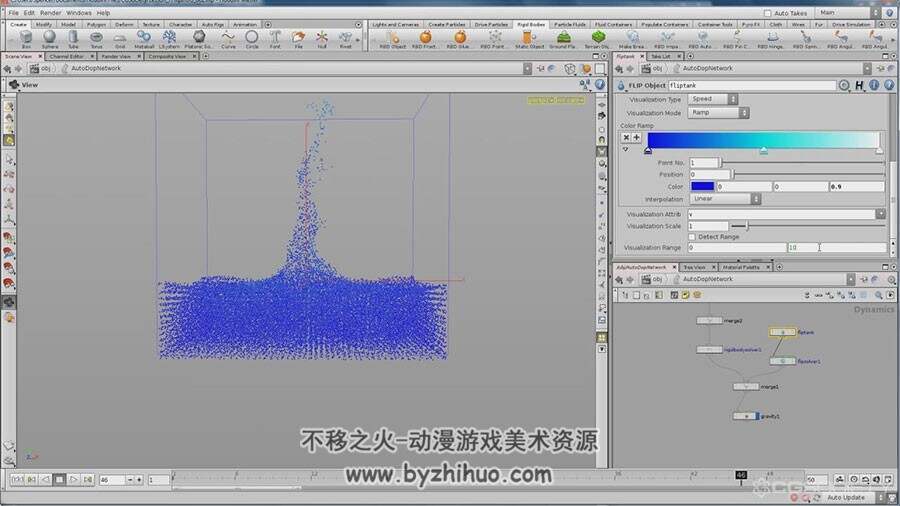Enable the Detect Range checkbox
Image resolution: width=900 pixels, height=506 pixels.
[x=692, y=236]
